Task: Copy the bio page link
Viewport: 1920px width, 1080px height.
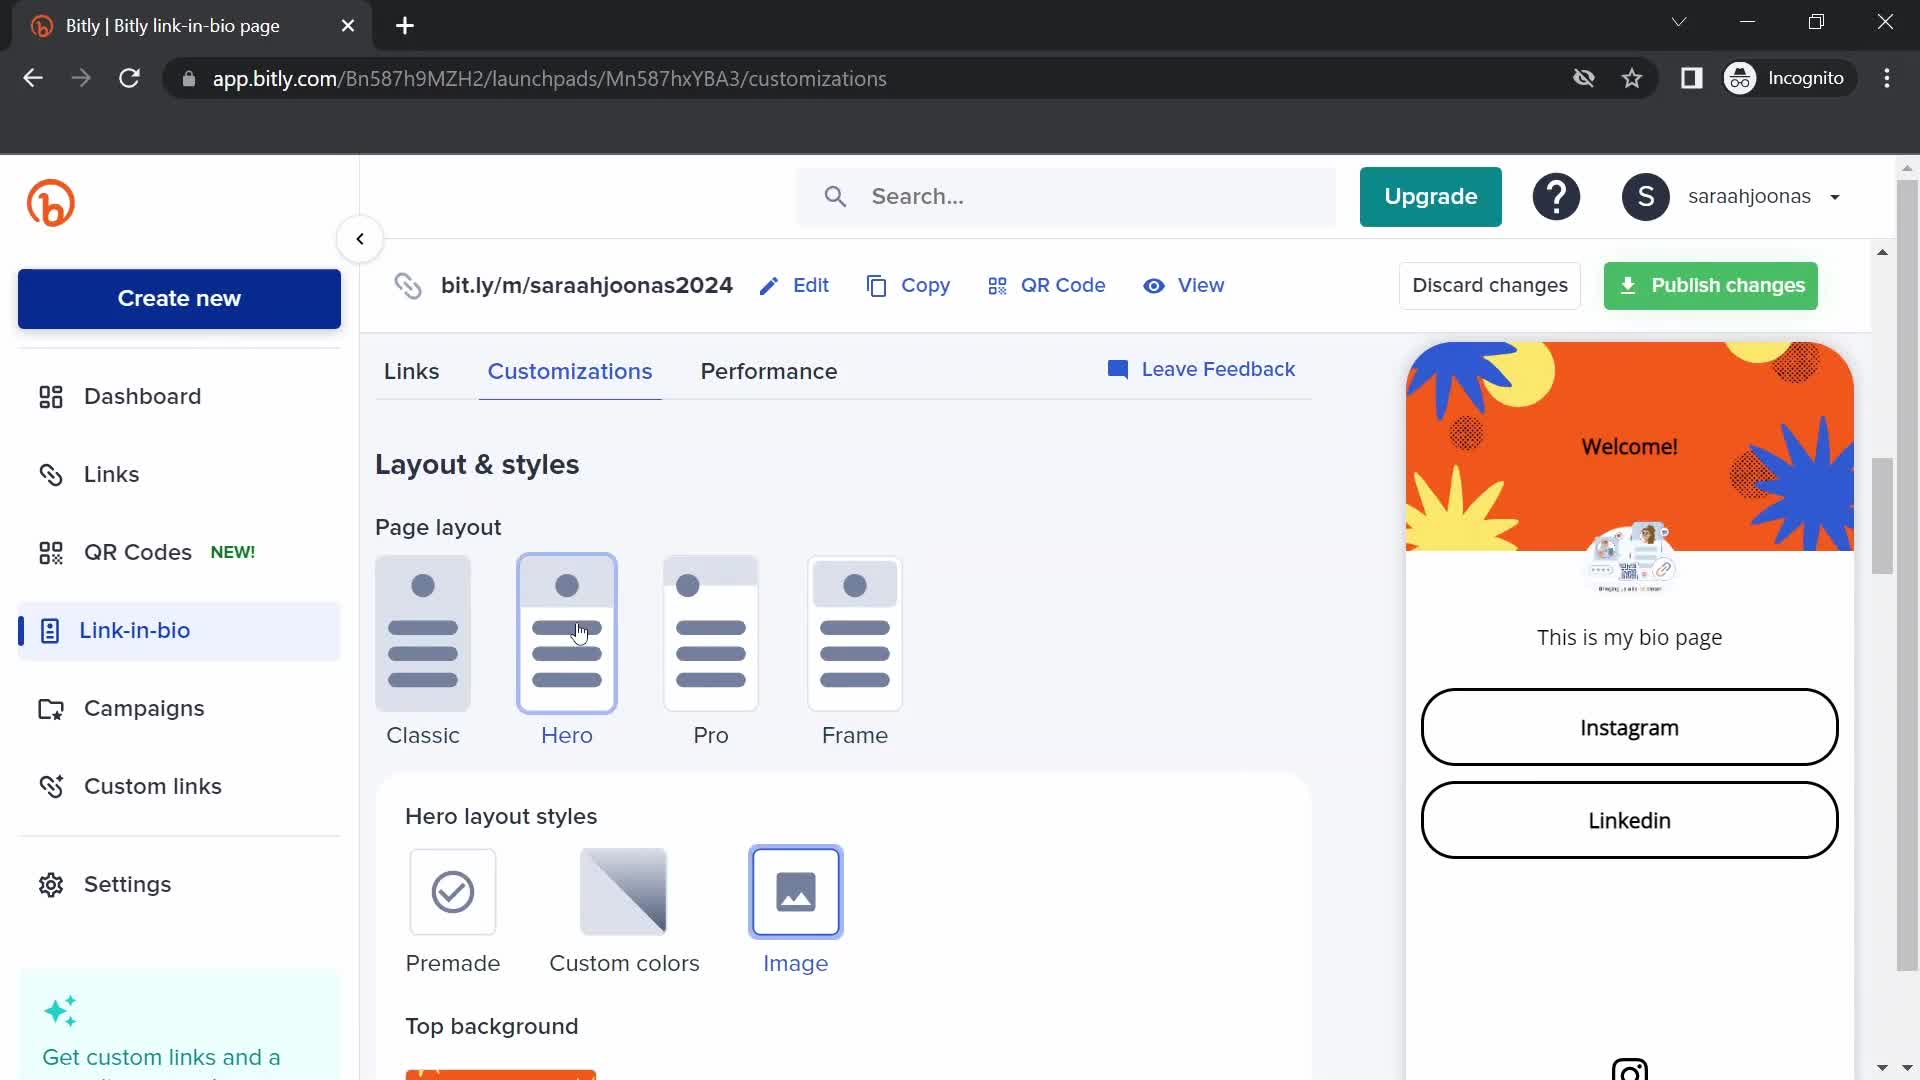Action: (908, 286)
